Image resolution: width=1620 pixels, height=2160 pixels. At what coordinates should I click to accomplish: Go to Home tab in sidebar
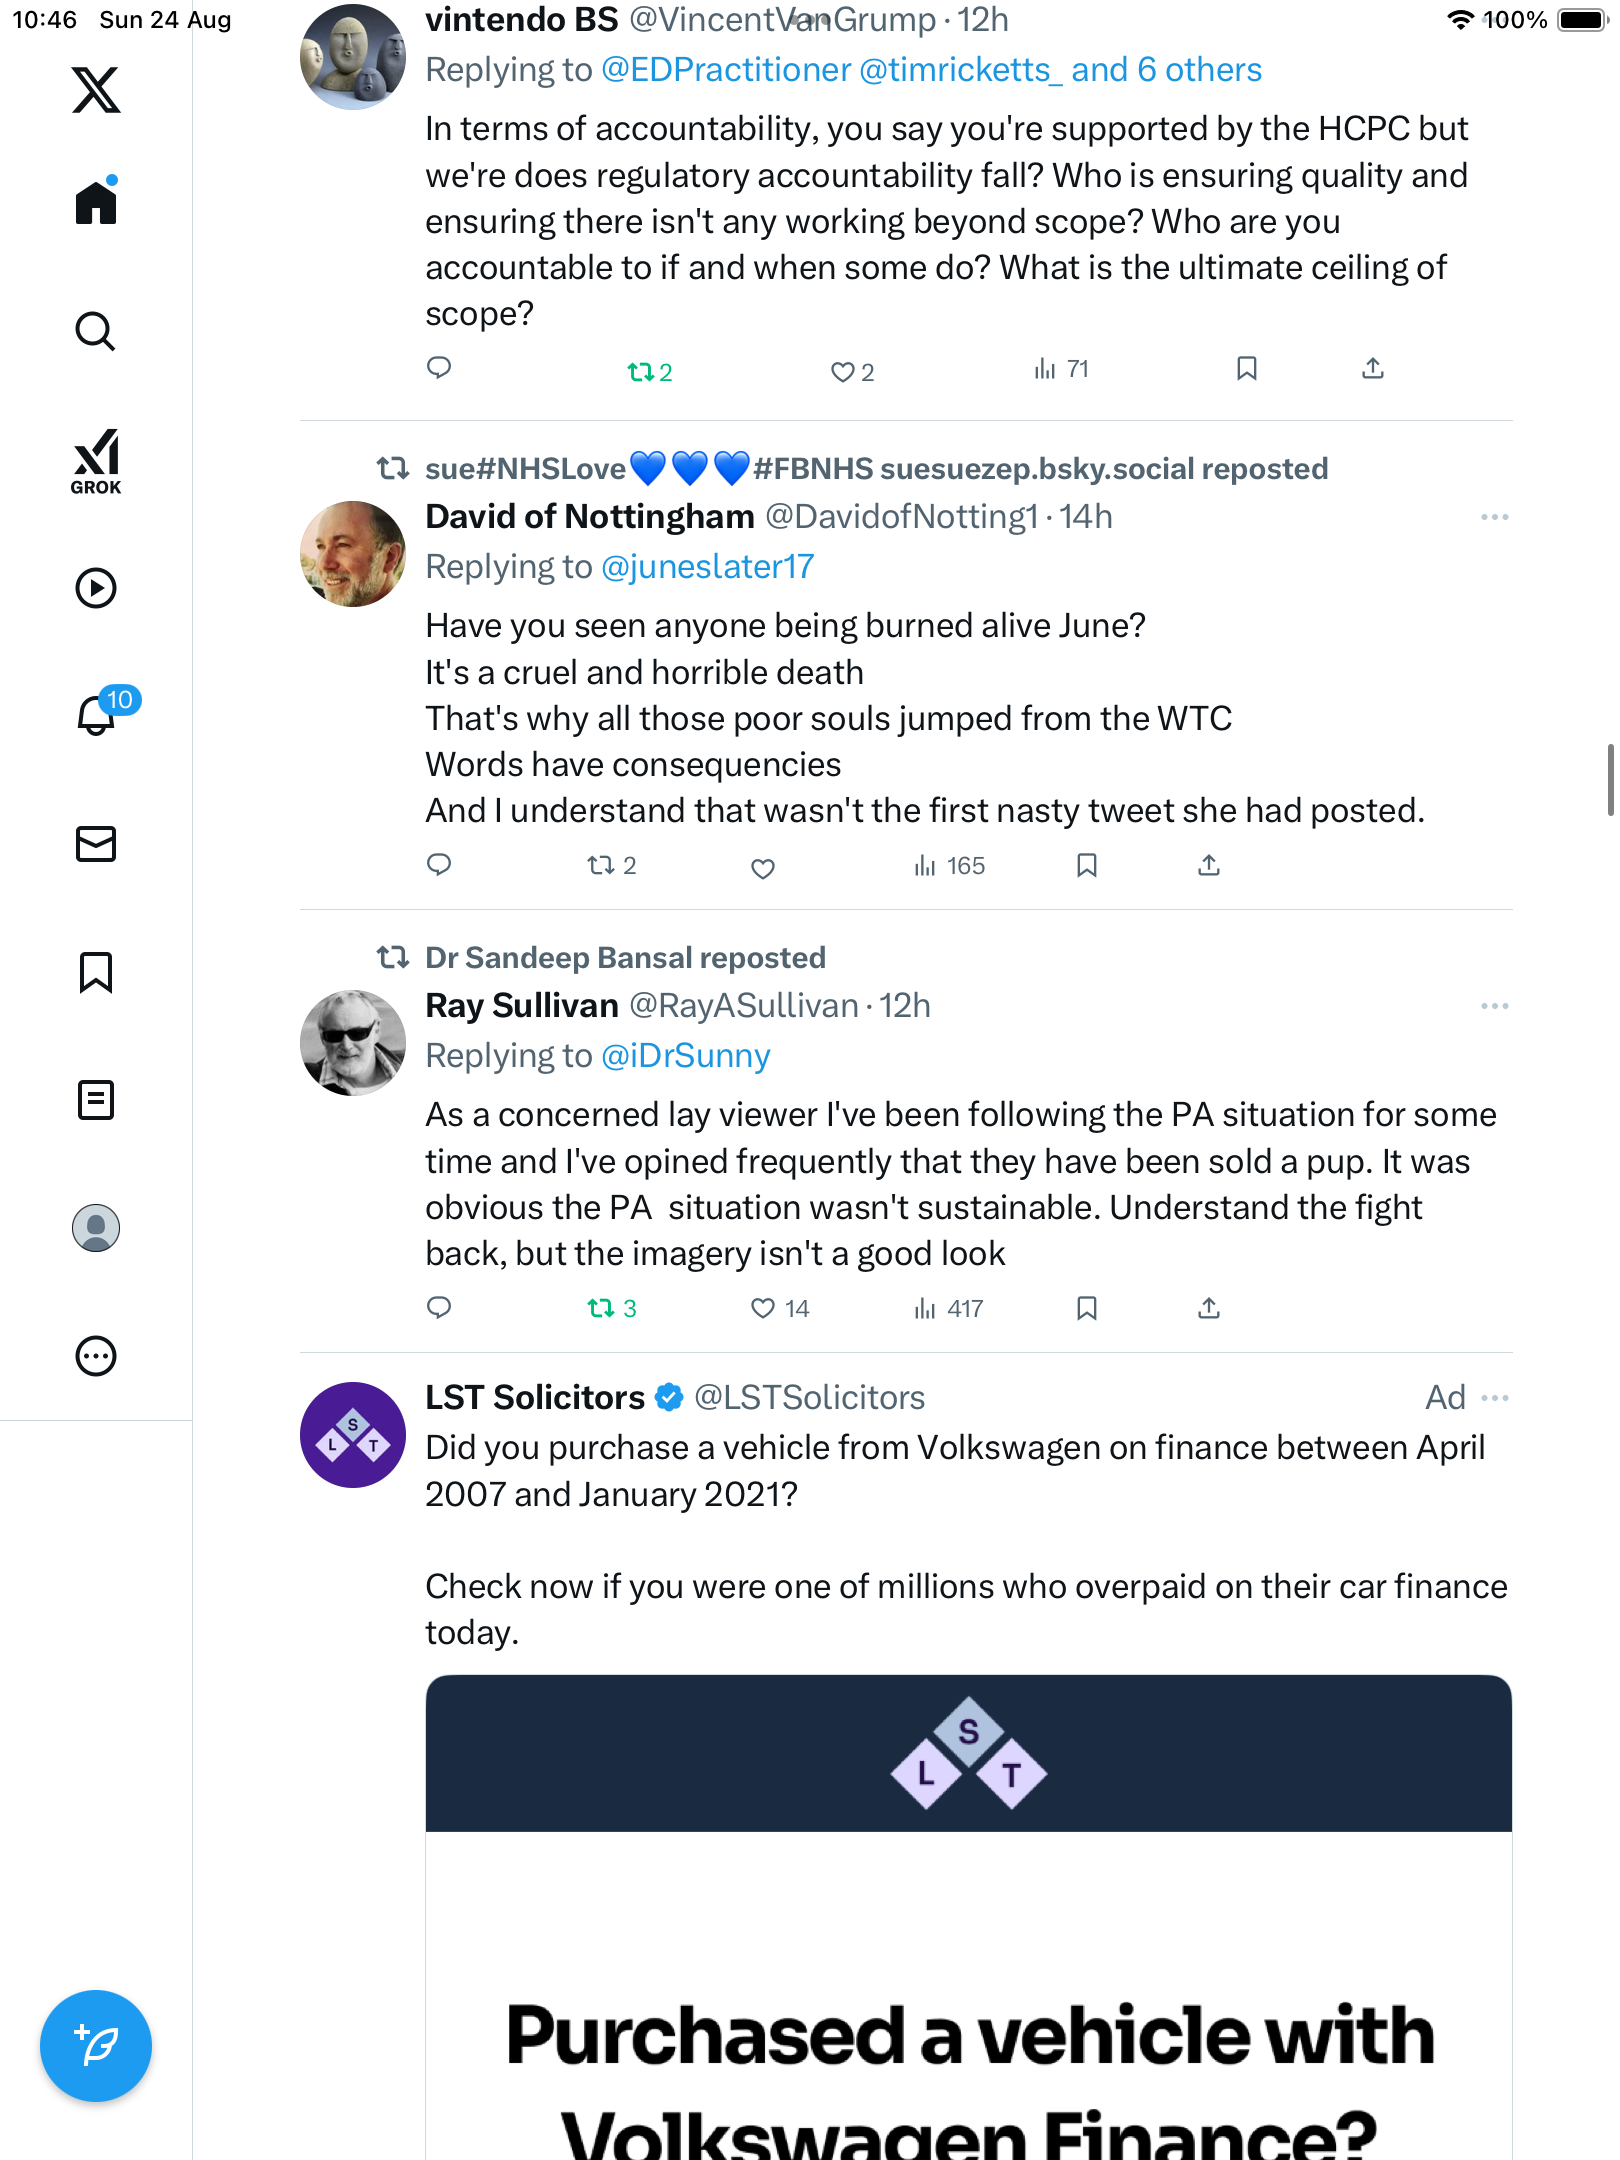(96, 203)
